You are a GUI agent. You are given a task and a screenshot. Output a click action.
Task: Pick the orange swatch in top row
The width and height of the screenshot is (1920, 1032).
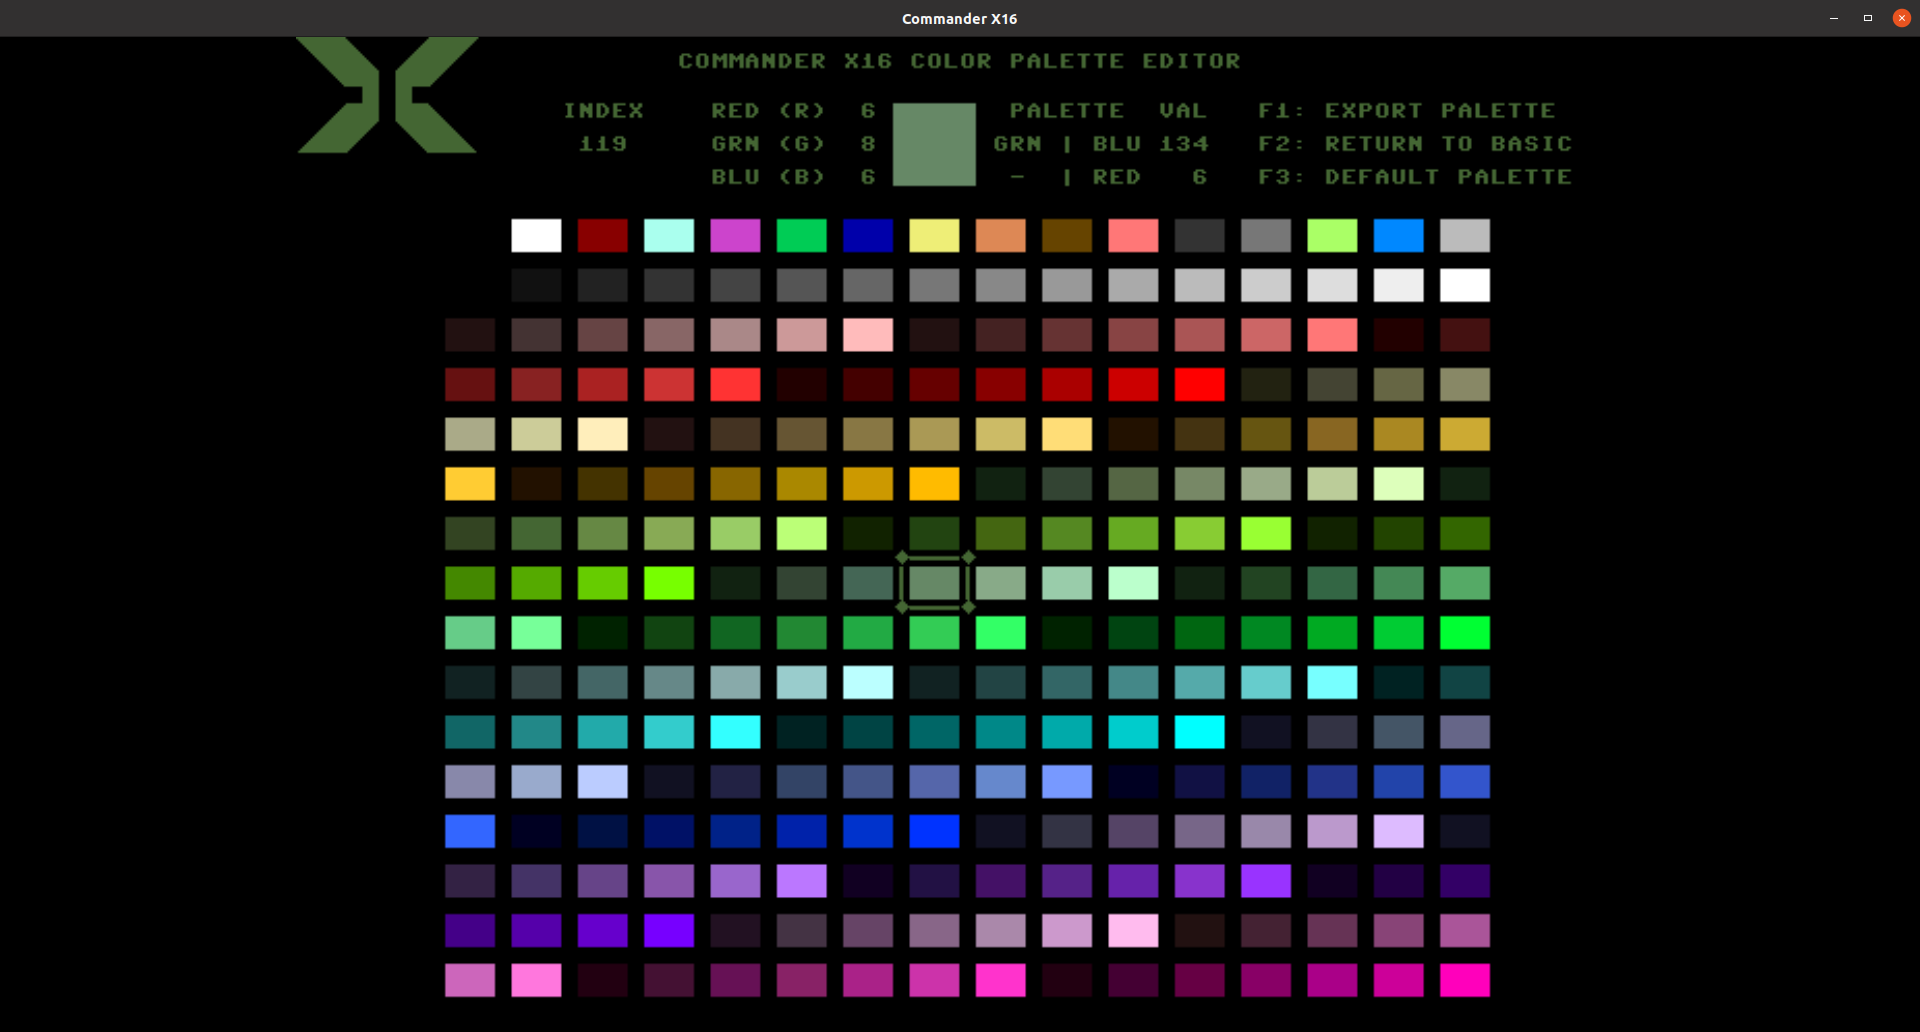1000,236
